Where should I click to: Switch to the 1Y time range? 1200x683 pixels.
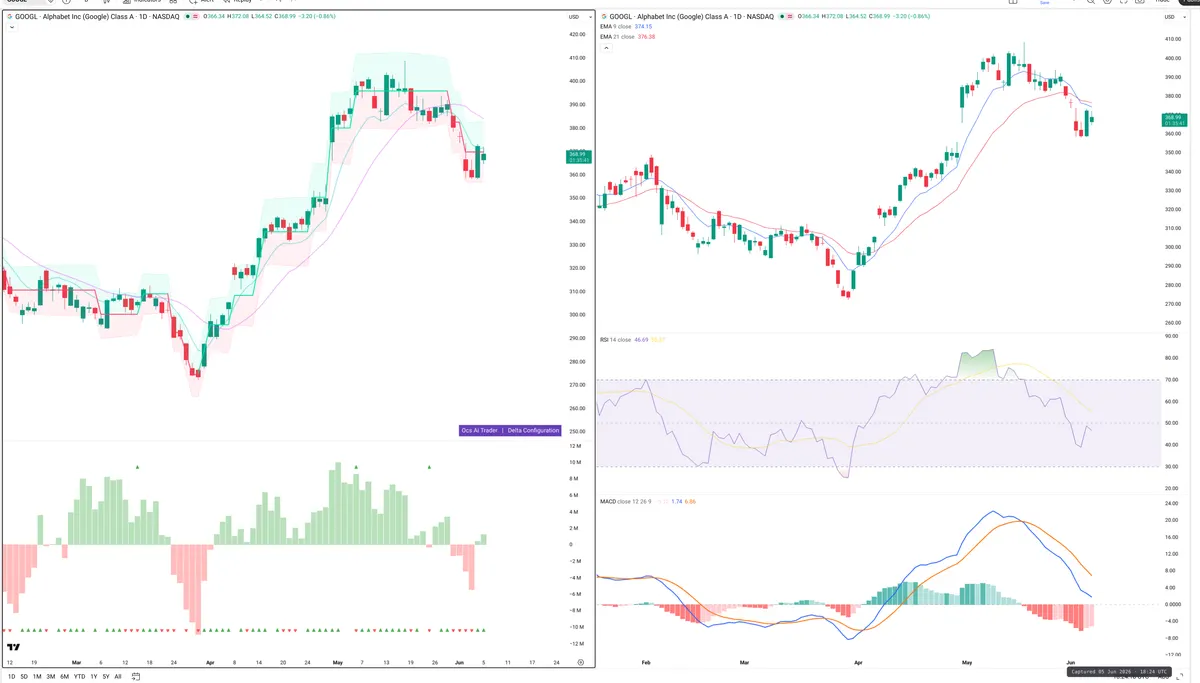tap(93, 677)
